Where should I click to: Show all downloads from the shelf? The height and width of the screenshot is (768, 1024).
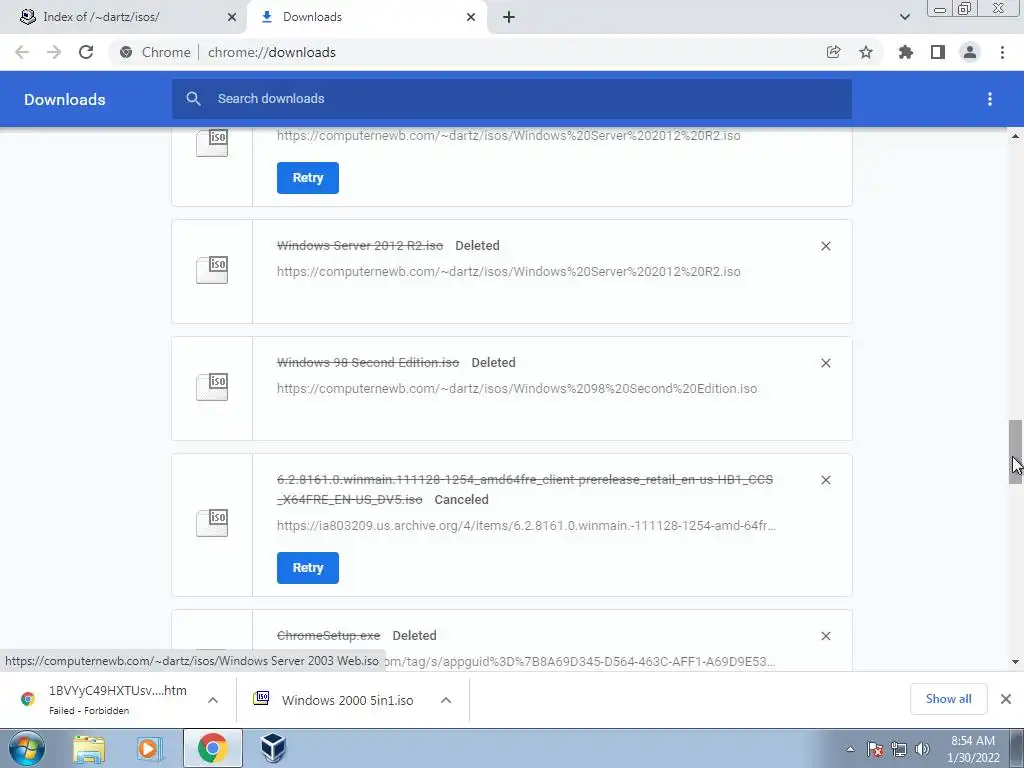coord(948,699)
